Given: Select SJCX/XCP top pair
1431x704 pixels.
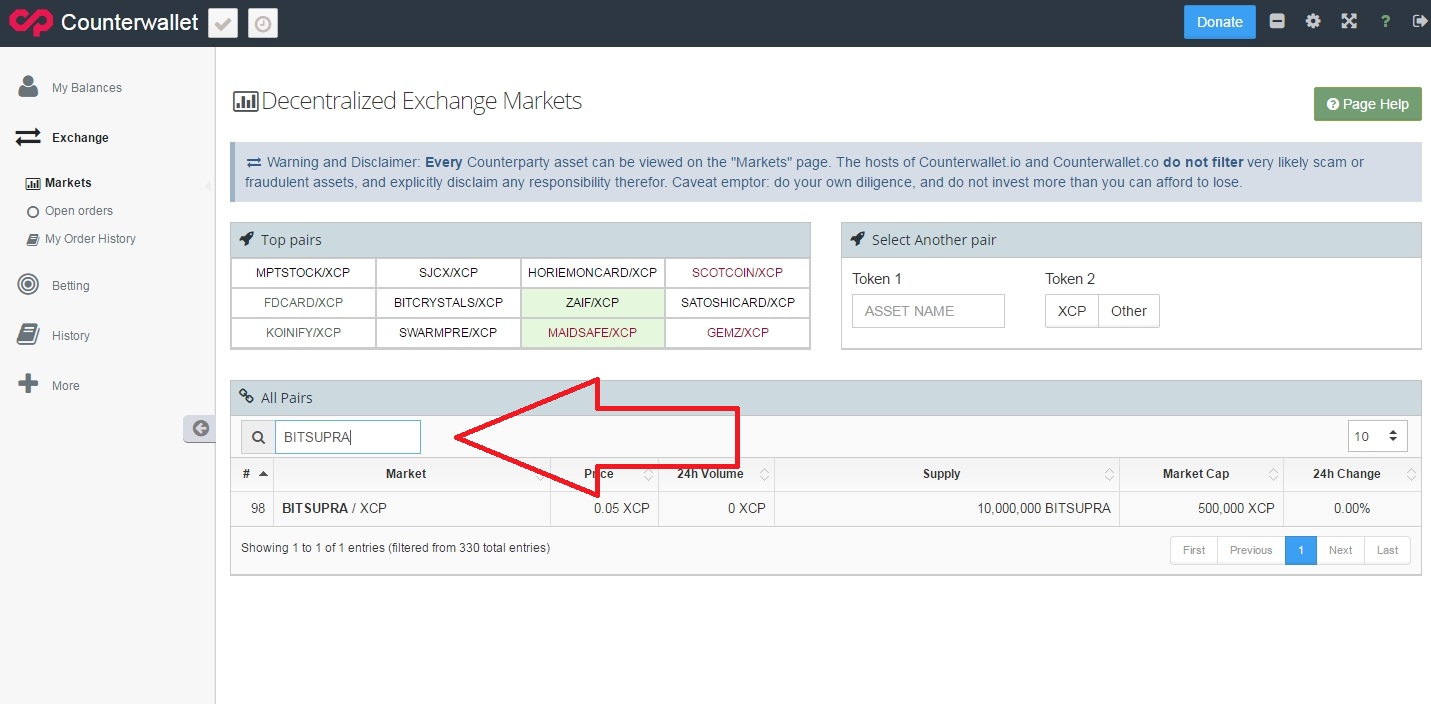Looking at the screenshot, I should pyautogui.click(x=448, y=273).
